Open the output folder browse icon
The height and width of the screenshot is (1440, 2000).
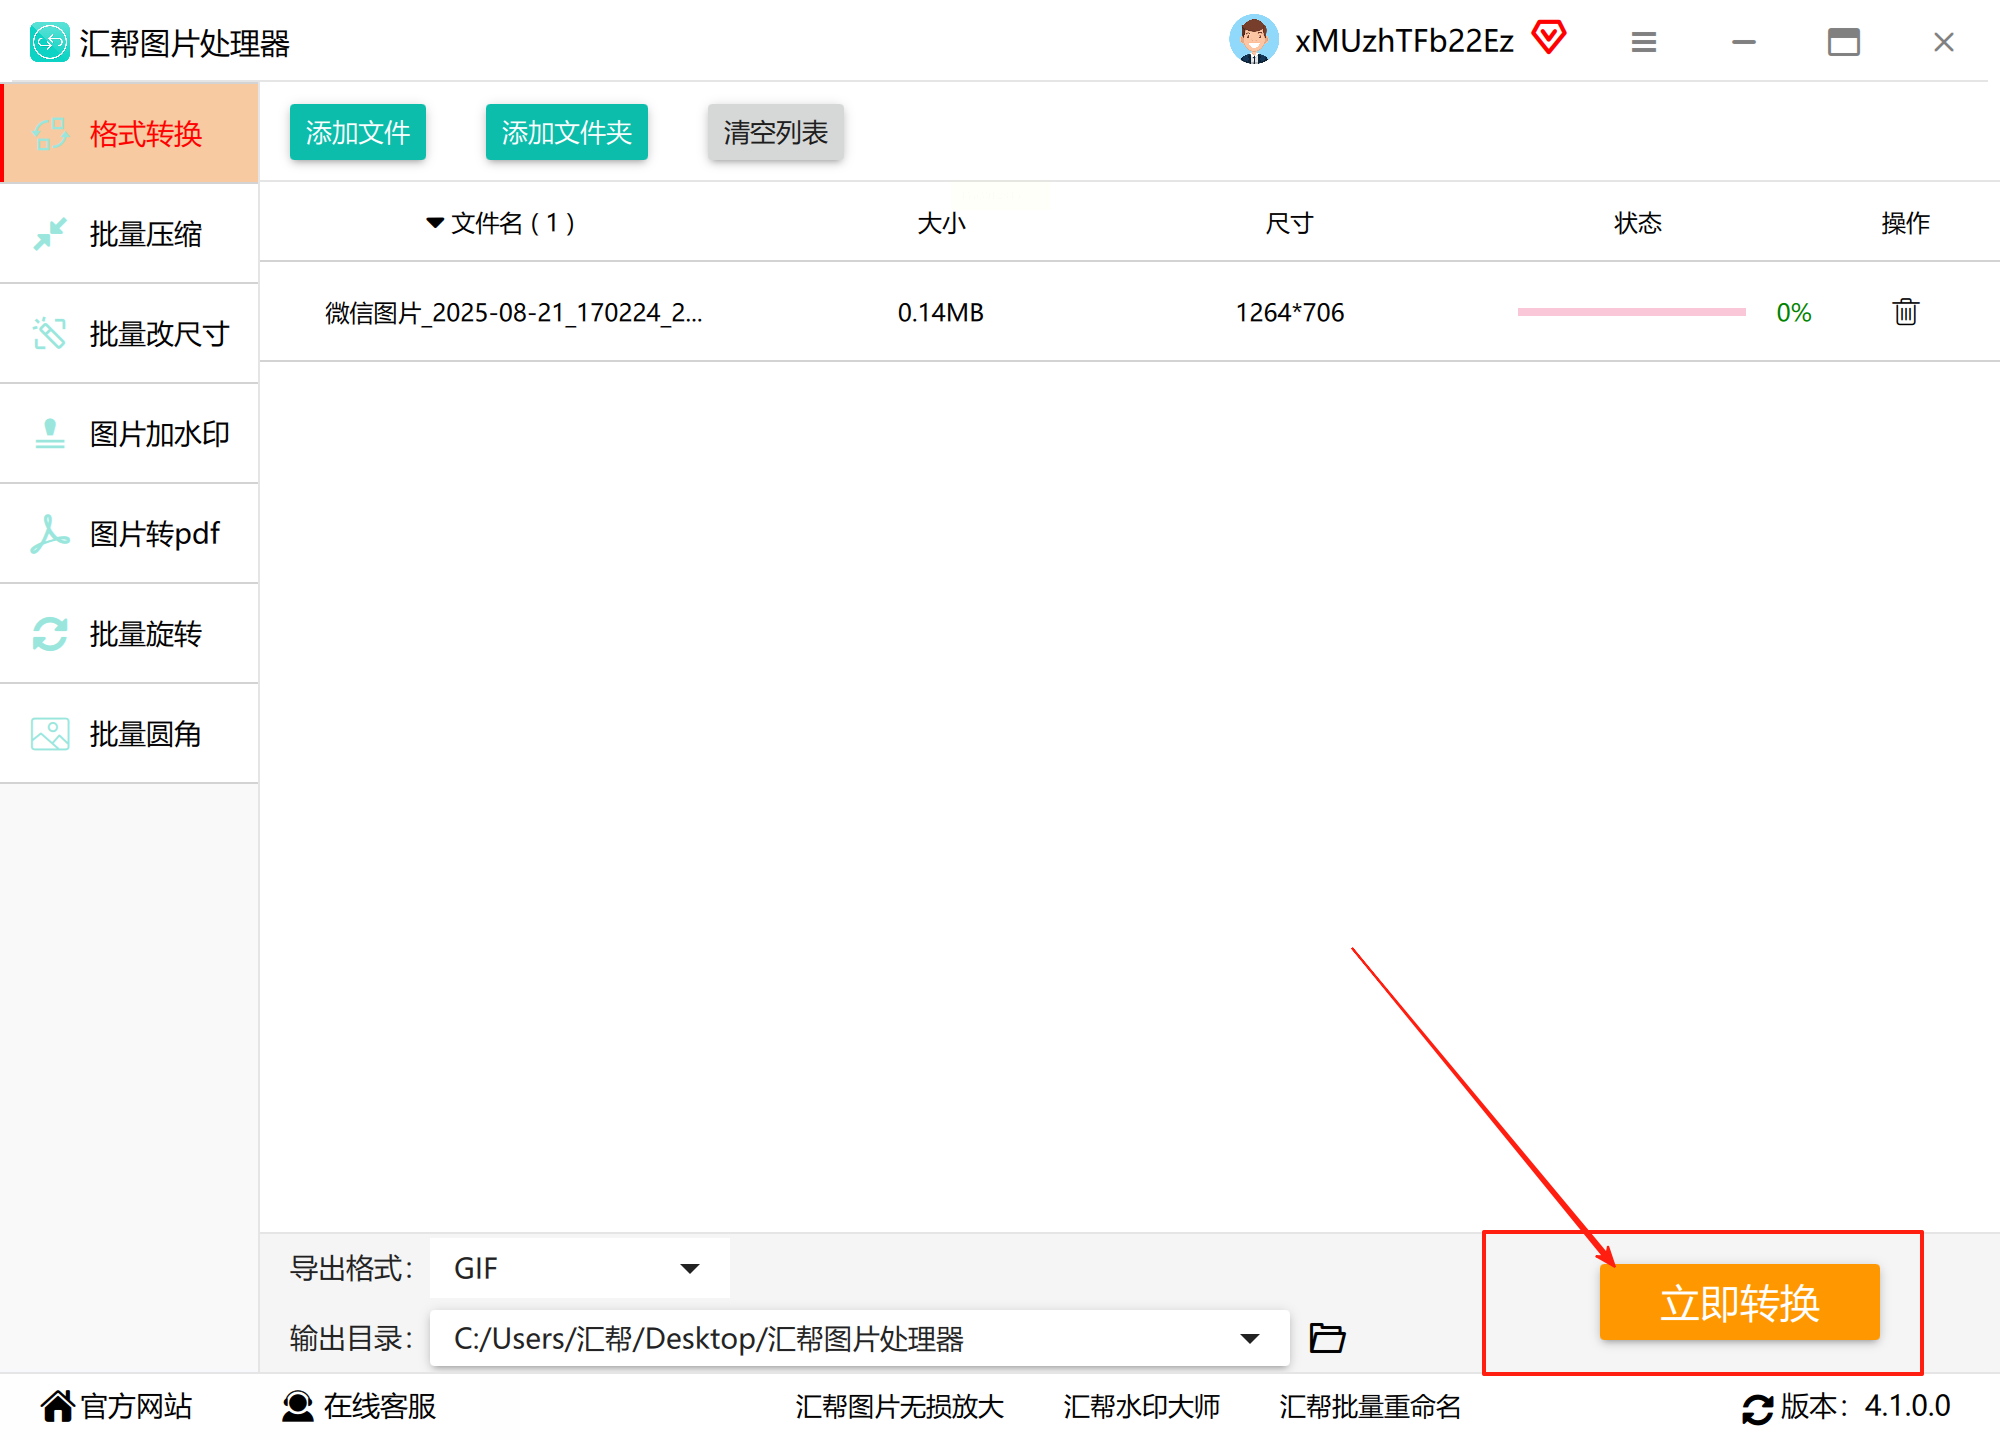(x=1327, y=1338)
